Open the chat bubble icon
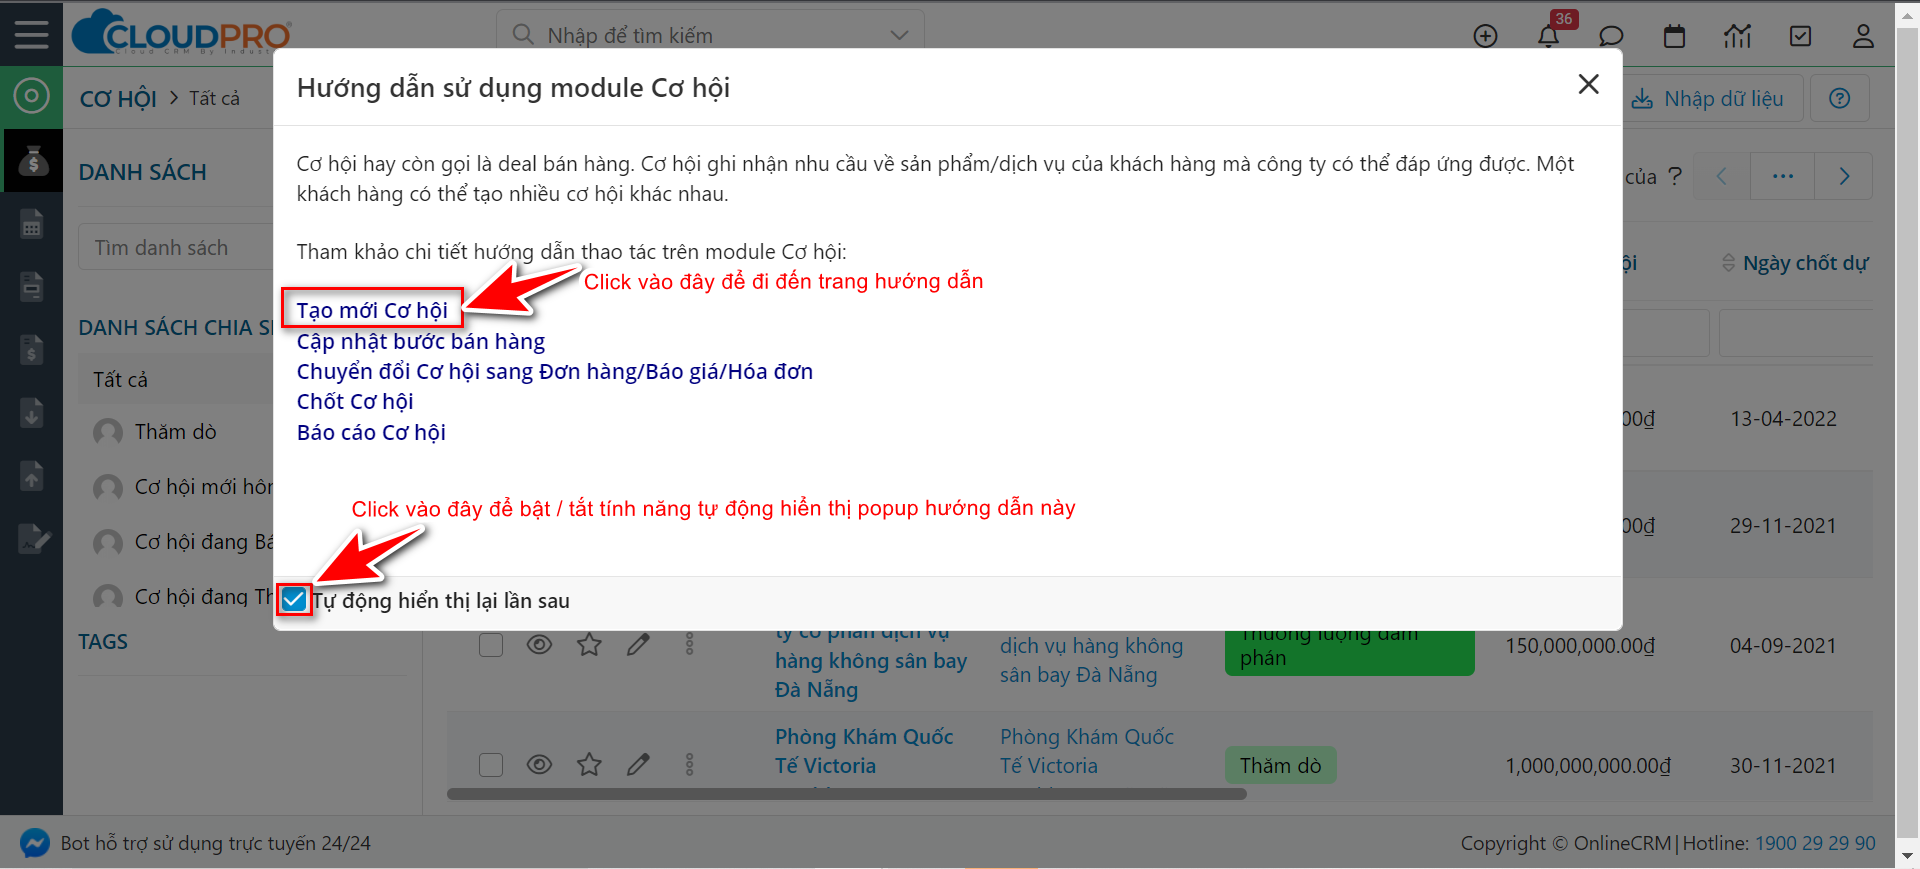 tap(1611, 36)
